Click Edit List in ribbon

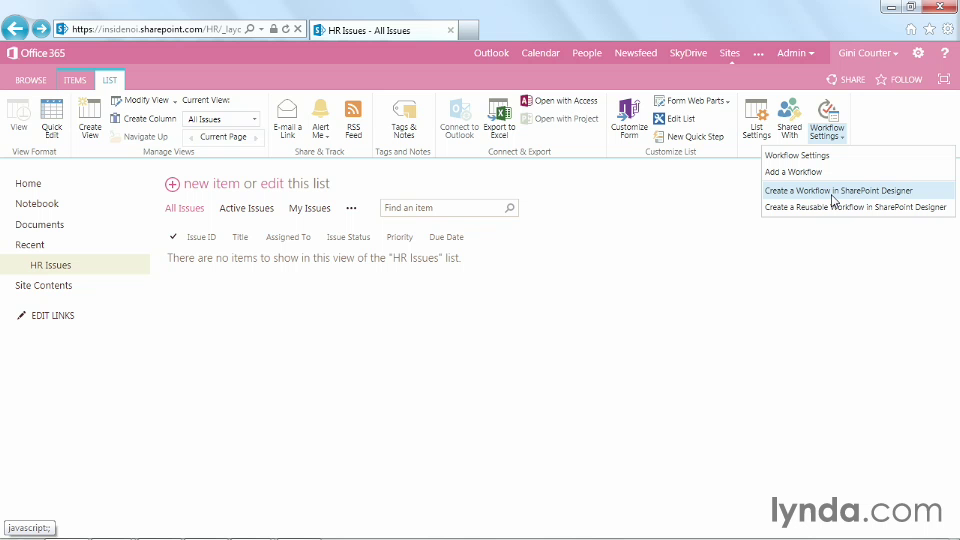point(674,119)
